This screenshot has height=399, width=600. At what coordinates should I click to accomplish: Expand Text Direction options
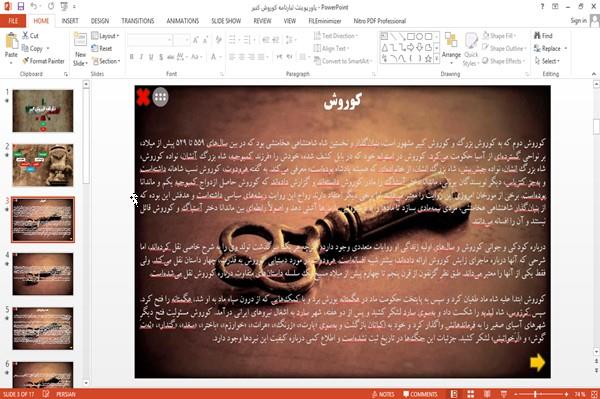336,36
